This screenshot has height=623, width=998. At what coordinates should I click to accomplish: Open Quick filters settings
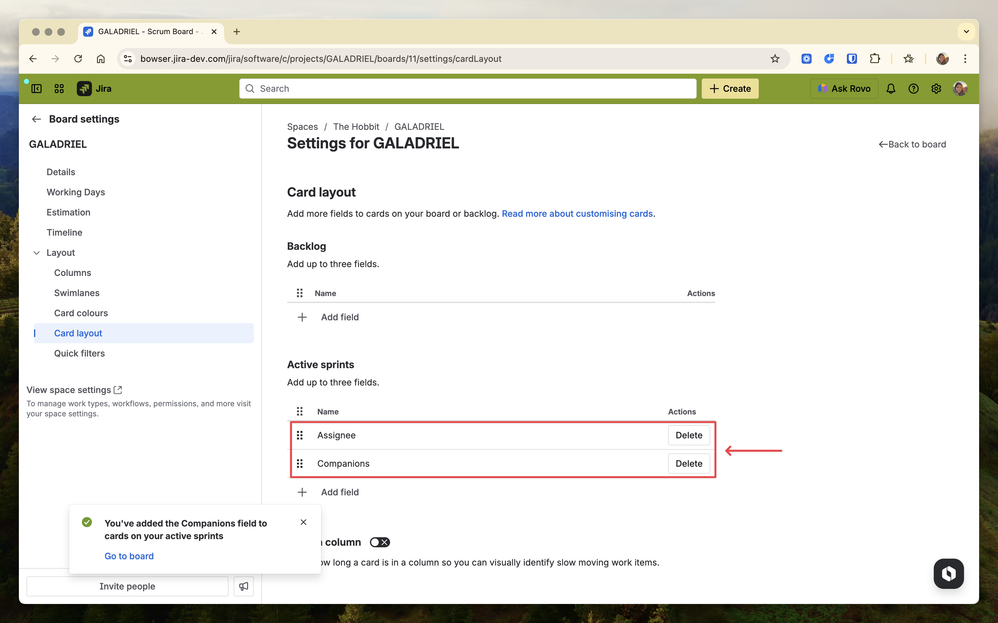pos(79,353)
